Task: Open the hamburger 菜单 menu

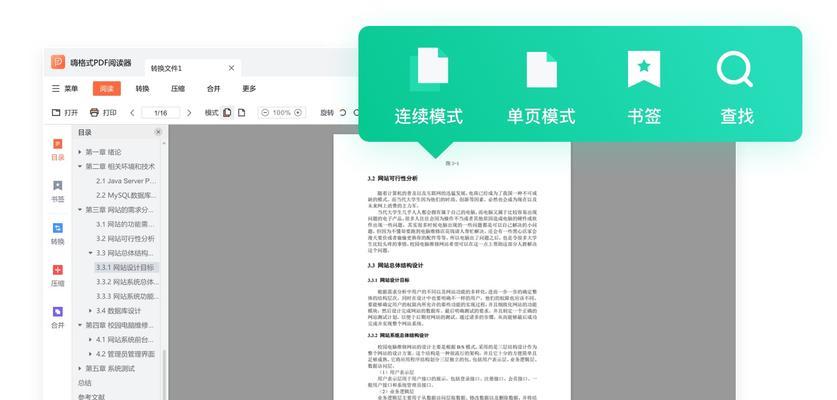Action: click(x=65, y=89)
